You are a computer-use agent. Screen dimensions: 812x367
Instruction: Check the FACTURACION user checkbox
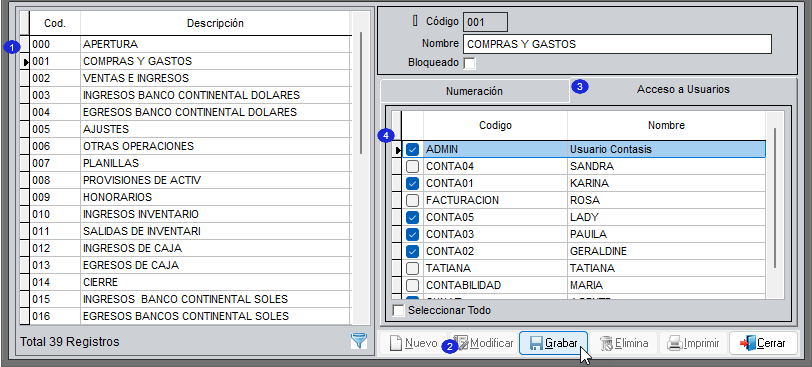pyautogui.click(x=412, y=200)
